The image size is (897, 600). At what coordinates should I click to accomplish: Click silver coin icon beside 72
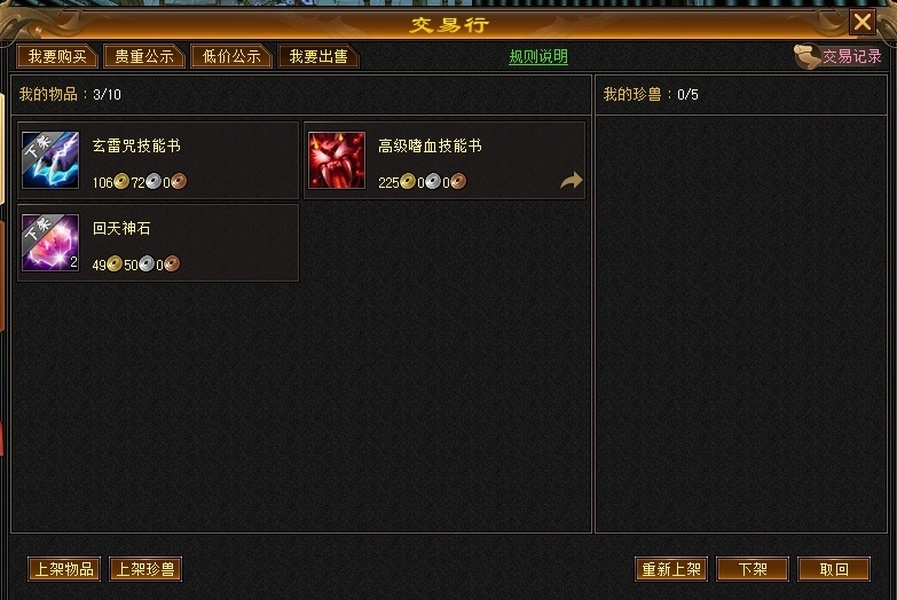tap(153, 182)
